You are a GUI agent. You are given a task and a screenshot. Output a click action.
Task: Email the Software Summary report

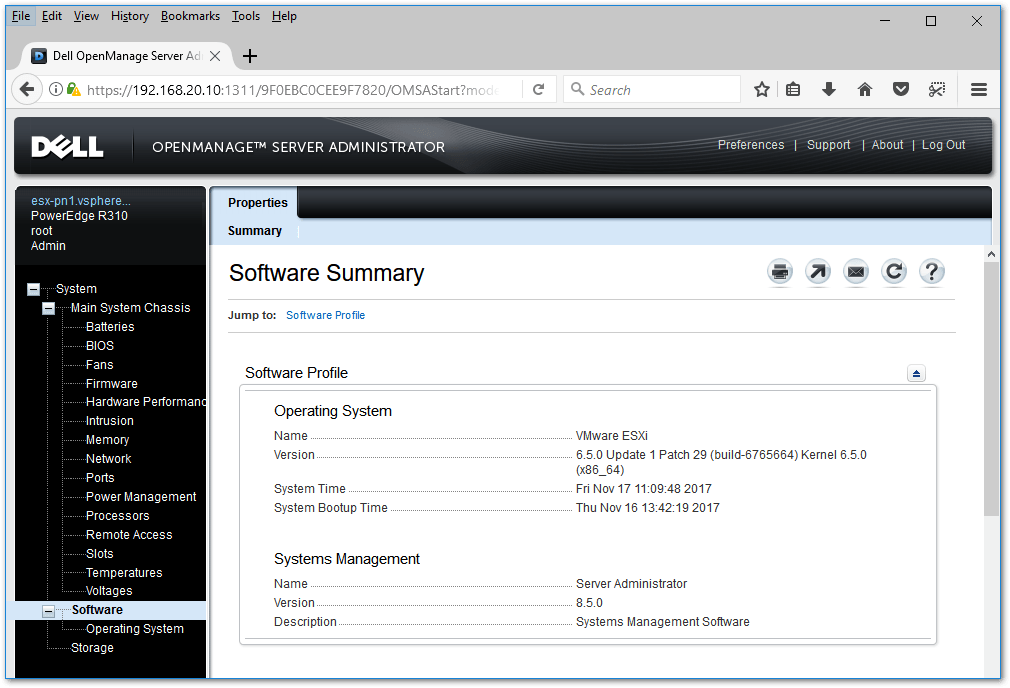[x=855, y=272]
